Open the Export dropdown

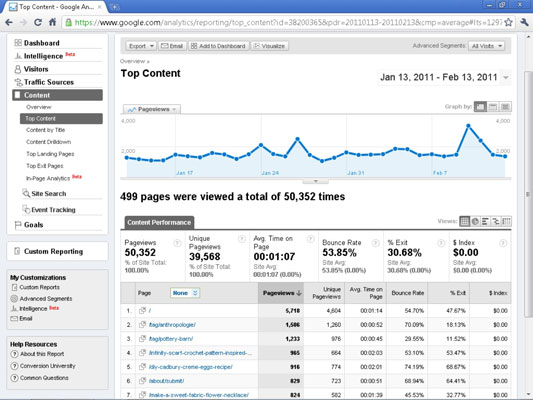point(141,46)
